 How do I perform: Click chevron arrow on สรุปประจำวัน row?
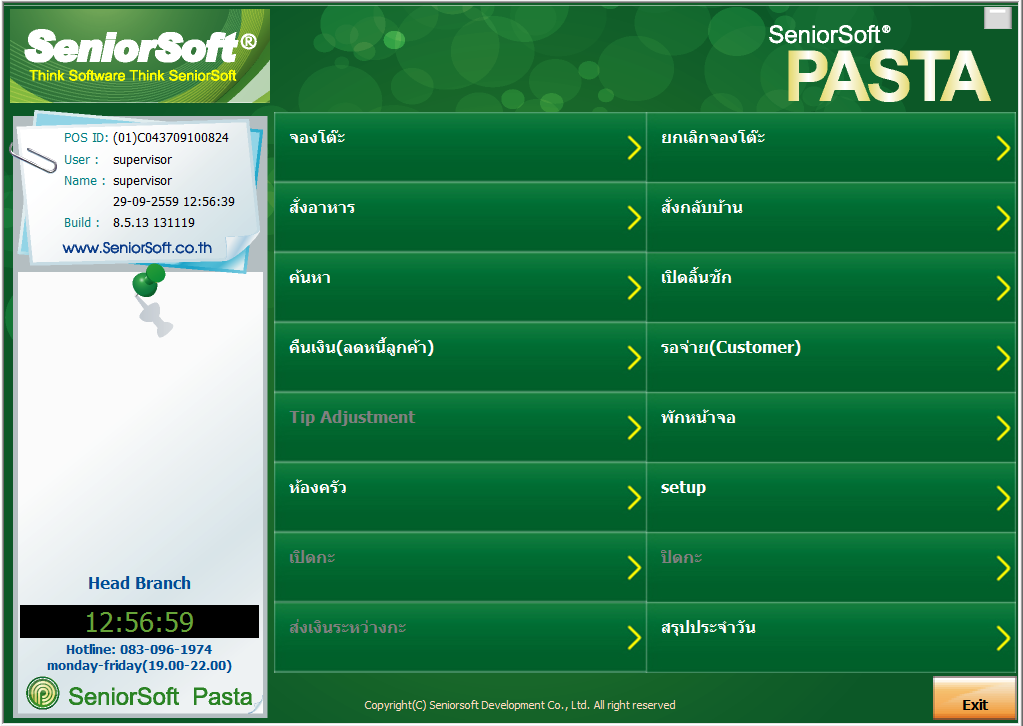click(1003, 638)
